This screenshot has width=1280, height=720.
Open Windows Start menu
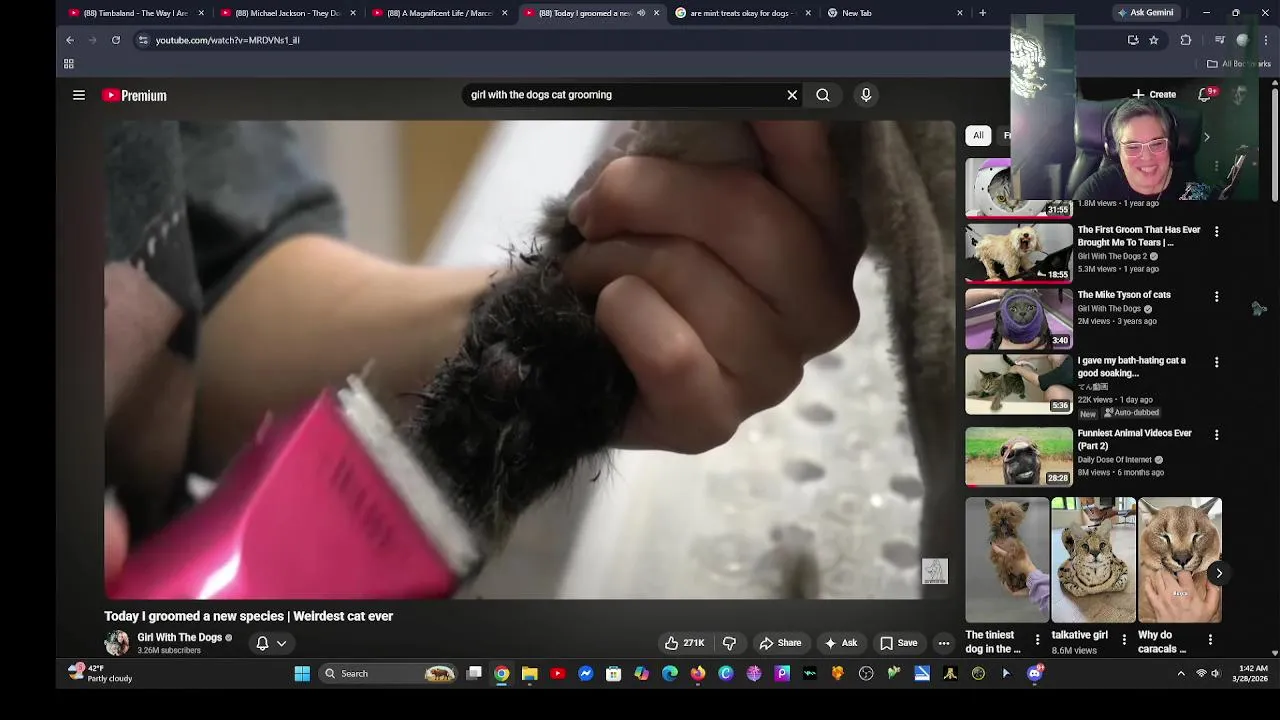pyautogui.click(x=302, y=674)
